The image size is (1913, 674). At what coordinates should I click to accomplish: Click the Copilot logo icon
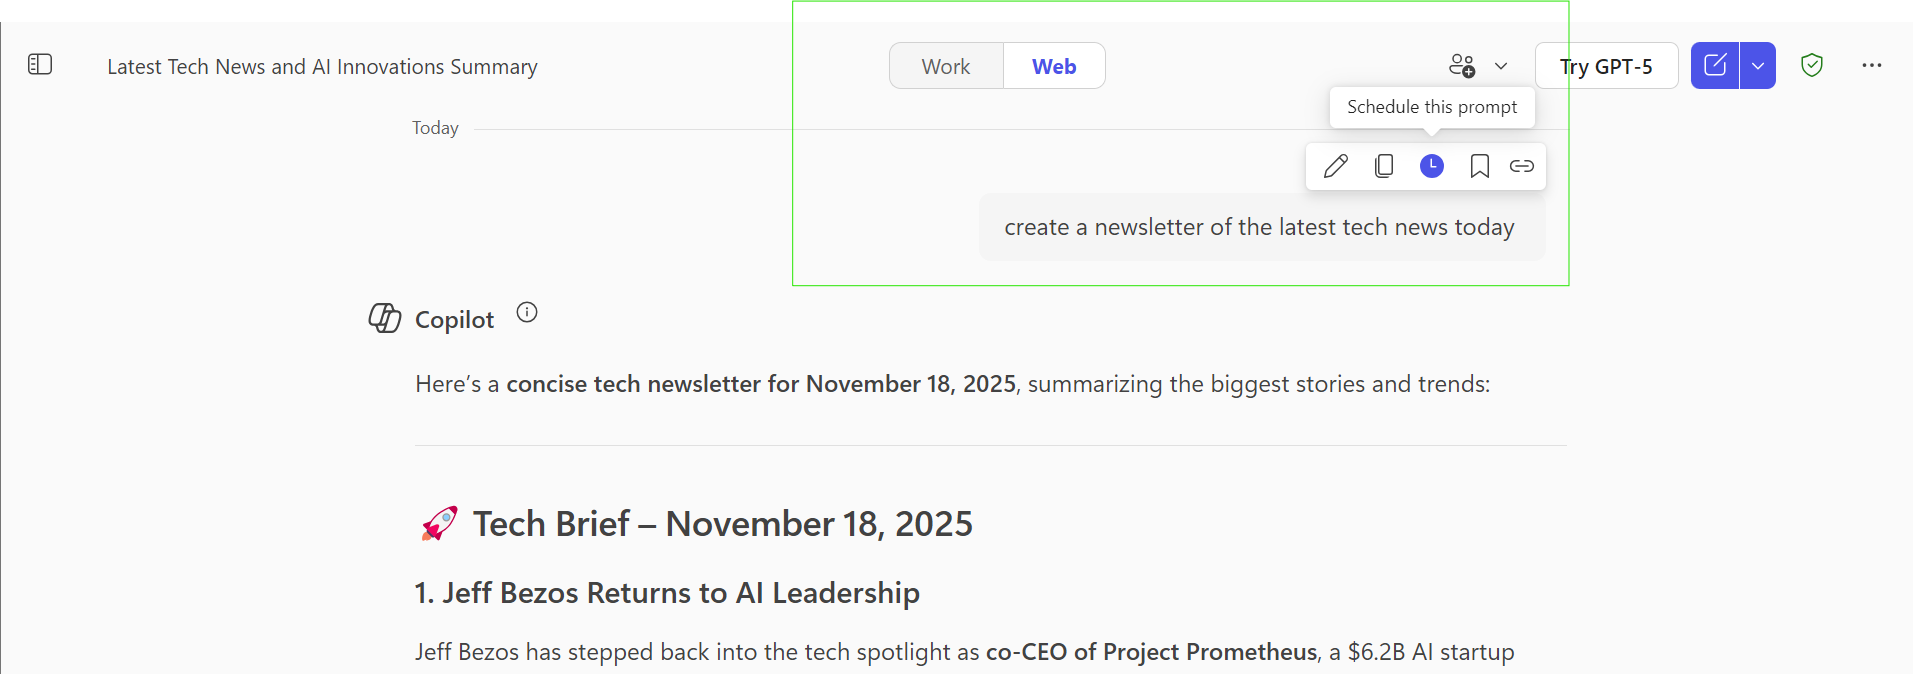pos(385,318)
